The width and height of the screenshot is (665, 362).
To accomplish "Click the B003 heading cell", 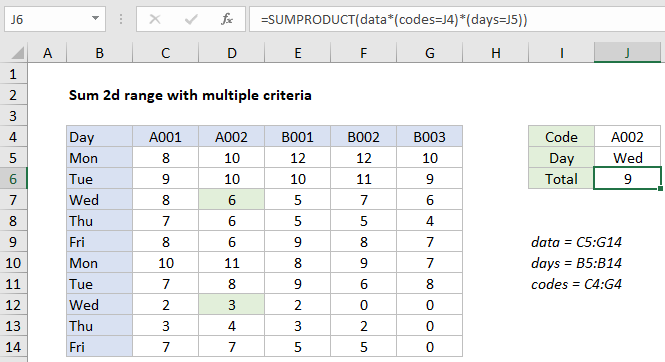I will tap(430, 137).
